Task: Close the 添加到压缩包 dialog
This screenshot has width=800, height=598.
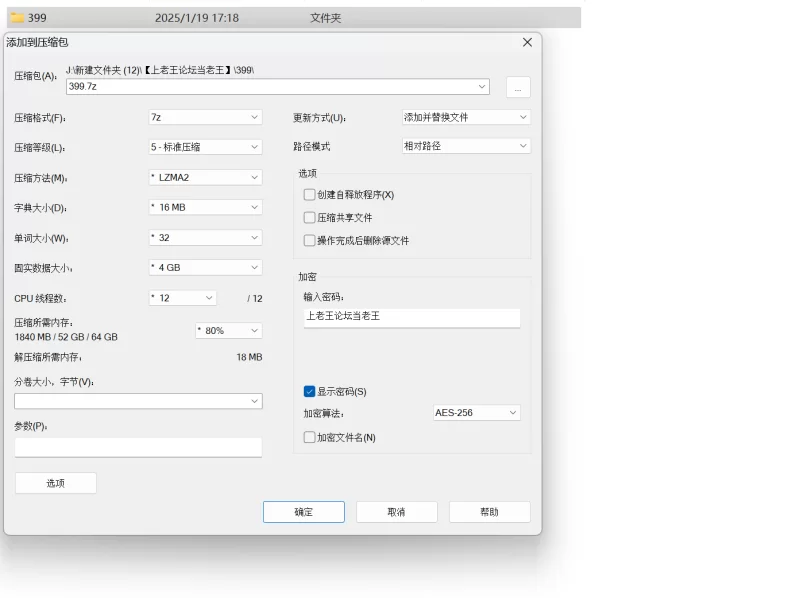Action: click(x=527, y=42)
